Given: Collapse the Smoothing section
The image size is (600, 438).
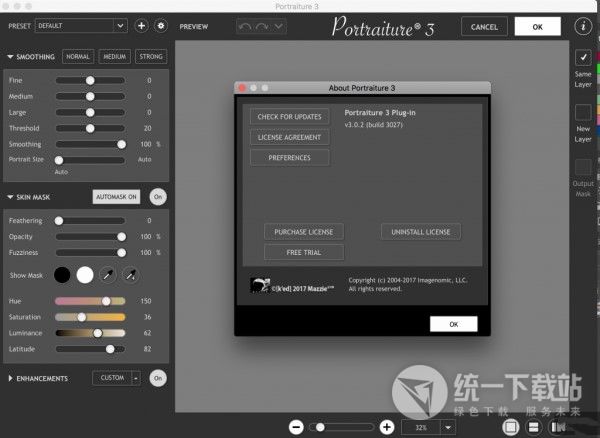Looking at the screenshot, I should pyautogui.click(x=10, y=57).
